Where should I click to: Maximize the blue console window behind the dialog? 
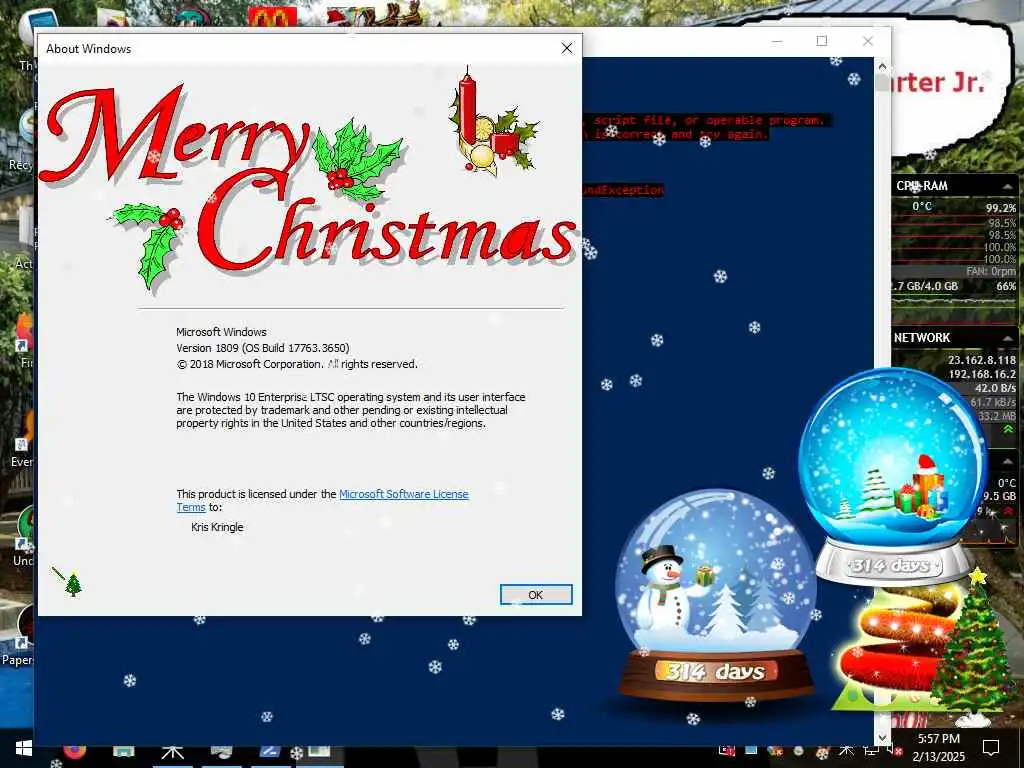822,41
